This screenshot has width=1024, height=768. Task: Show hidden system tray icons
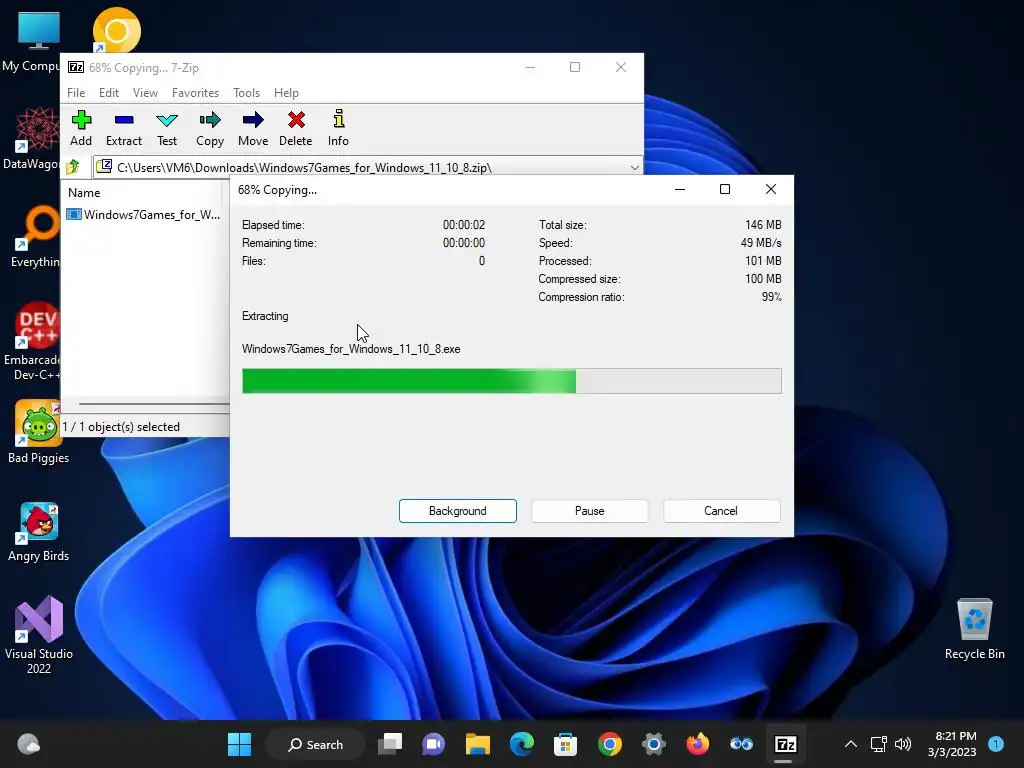pyautogui.click(x=850, y=744)
